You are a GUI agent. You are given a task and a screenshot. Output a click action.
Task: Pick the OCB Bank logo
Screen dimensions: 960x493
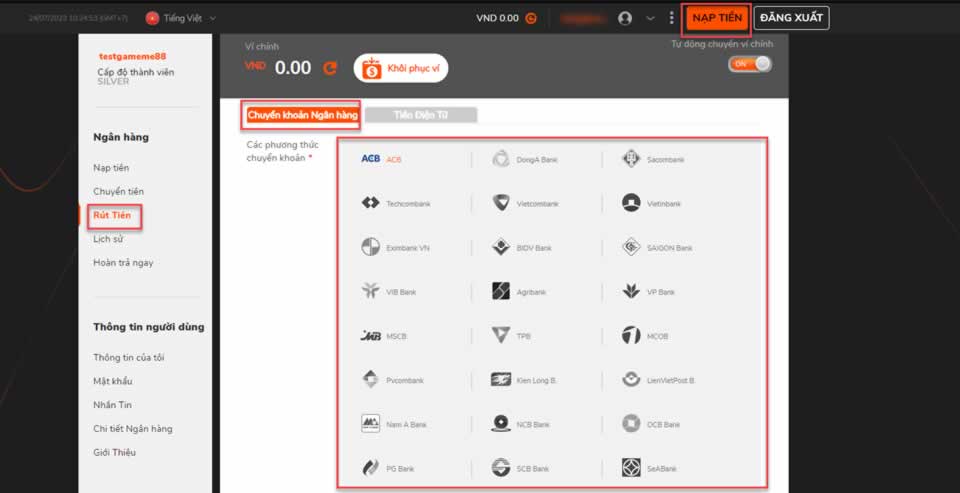tap(631, 424)
